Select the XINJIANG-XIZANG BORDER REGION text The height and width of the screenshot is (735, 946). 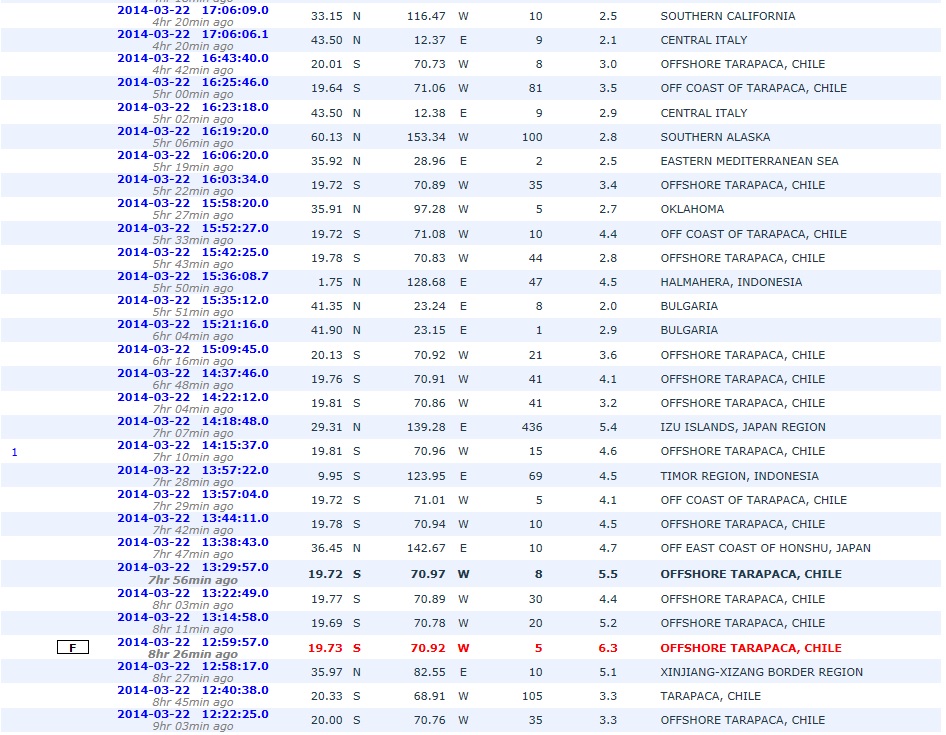tap(761, 672)
